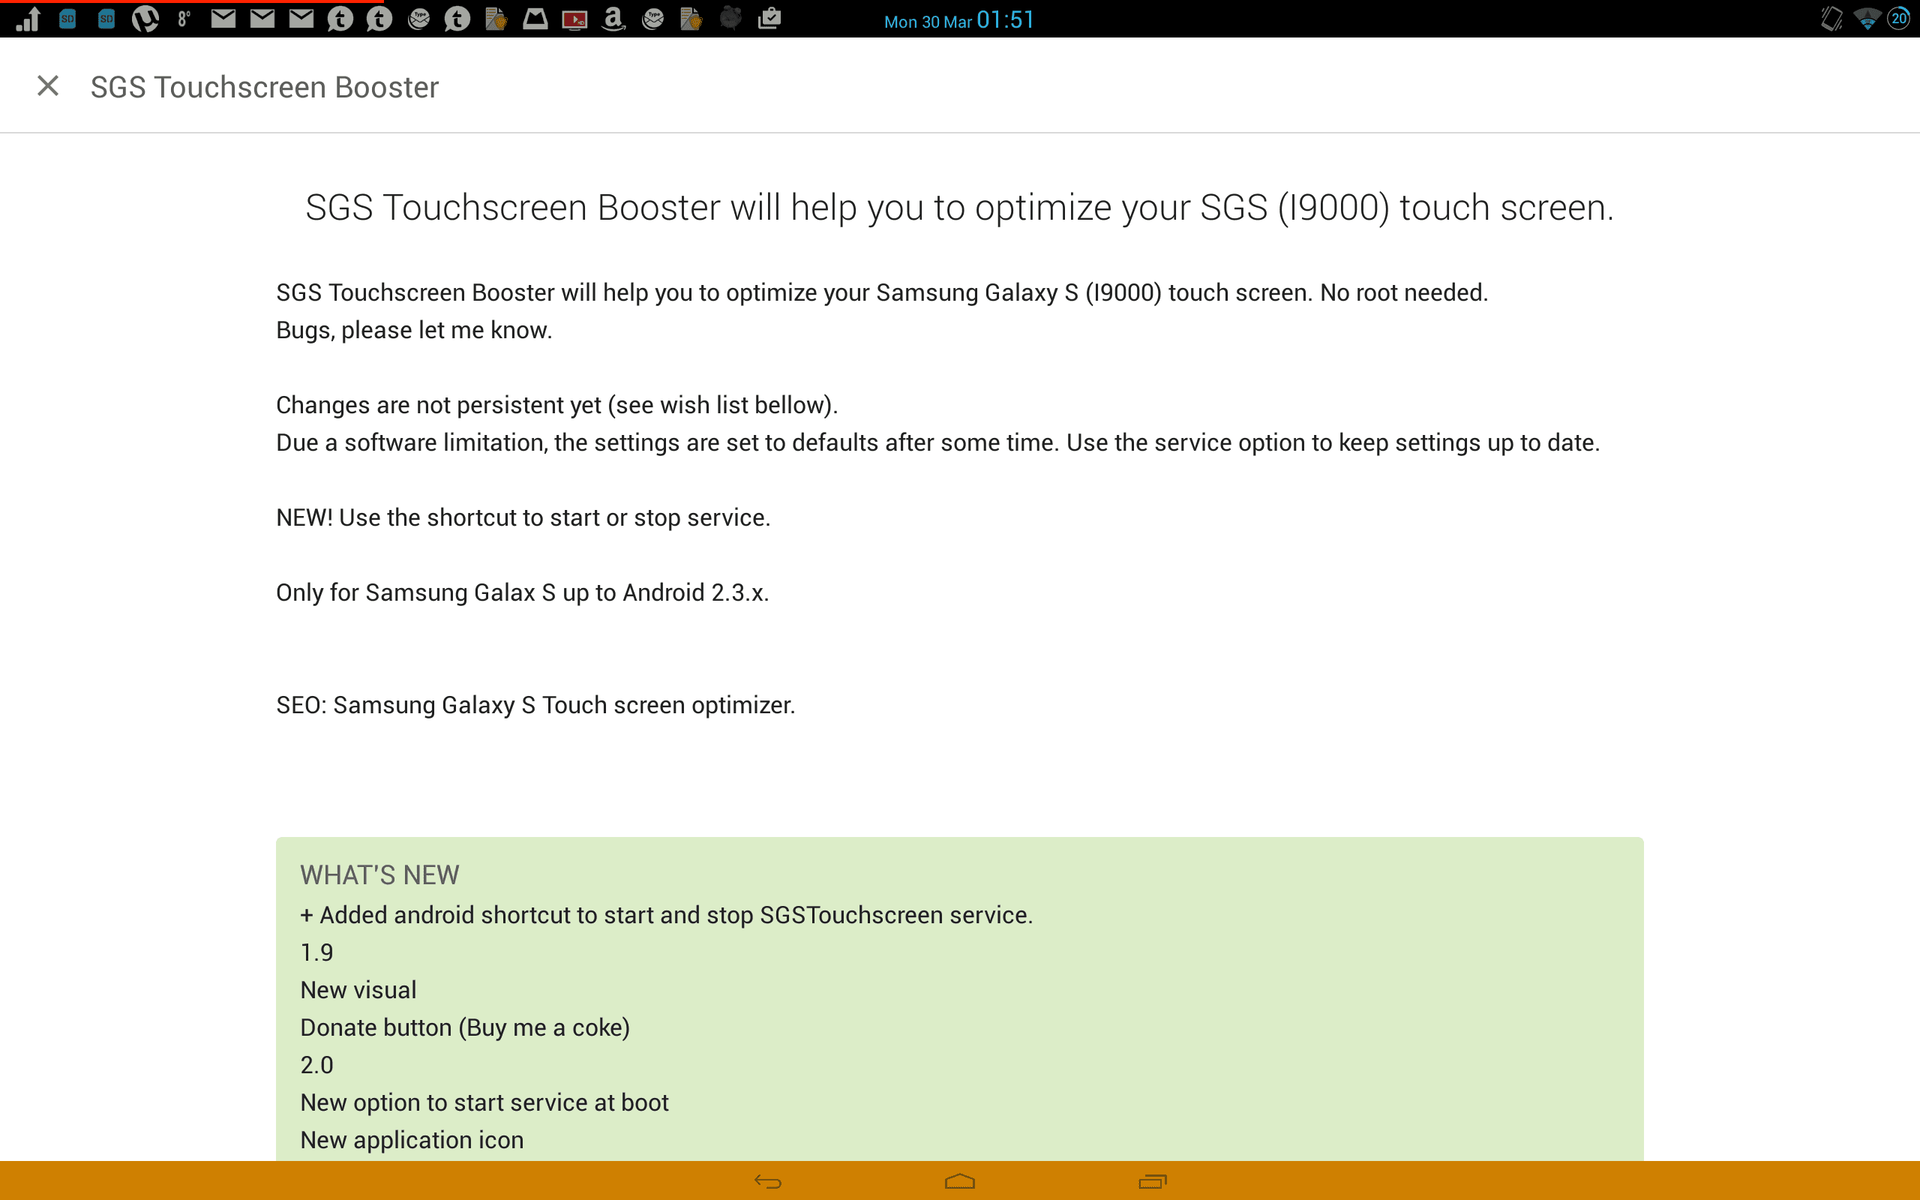Tap the briefcase checkmark notification icon
This screenshot has height=1200, width=1920.
click(x=769, y=19)
